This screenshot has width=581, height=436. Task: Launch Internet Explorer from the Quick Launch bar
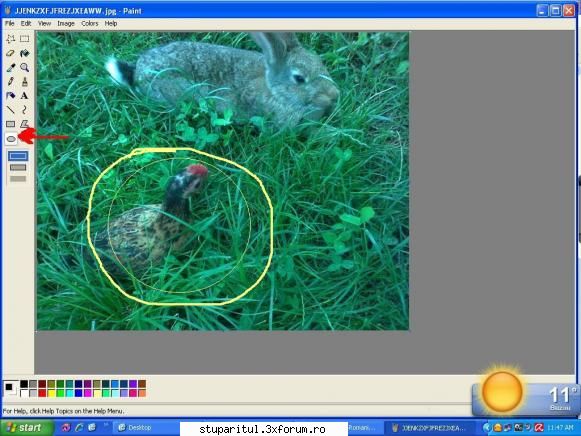[x=79, y=427]
